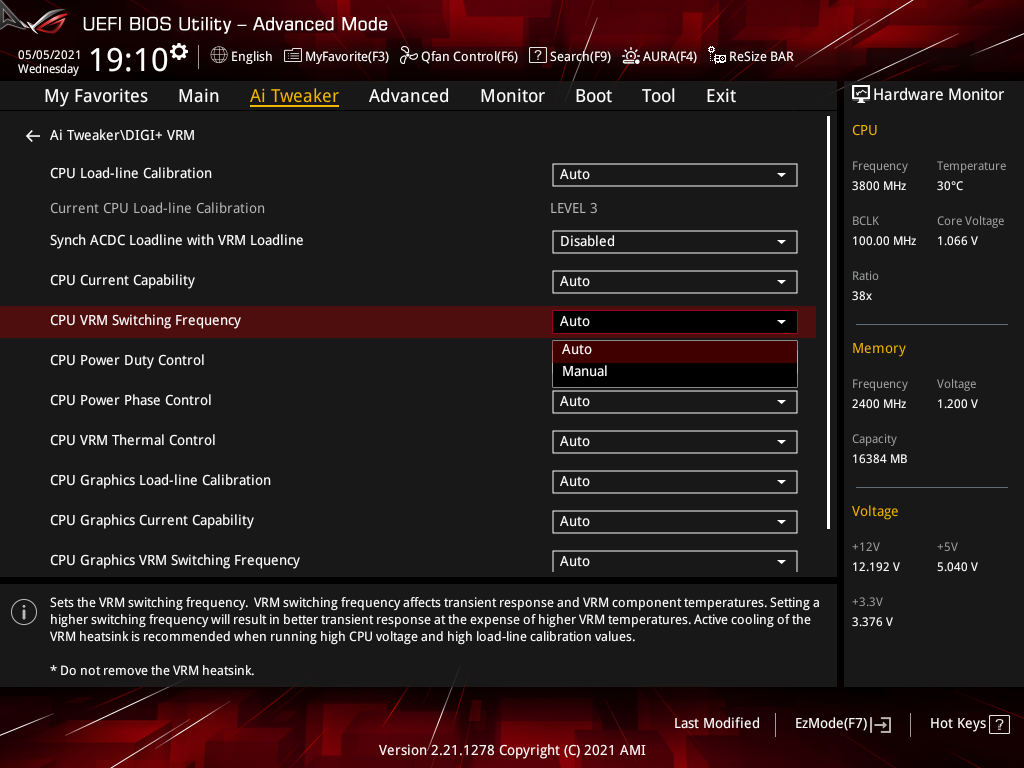Screen dimensions: 1024x768
Task: Click the BCLK 100.00 MHz value
Action: point(884,241)
